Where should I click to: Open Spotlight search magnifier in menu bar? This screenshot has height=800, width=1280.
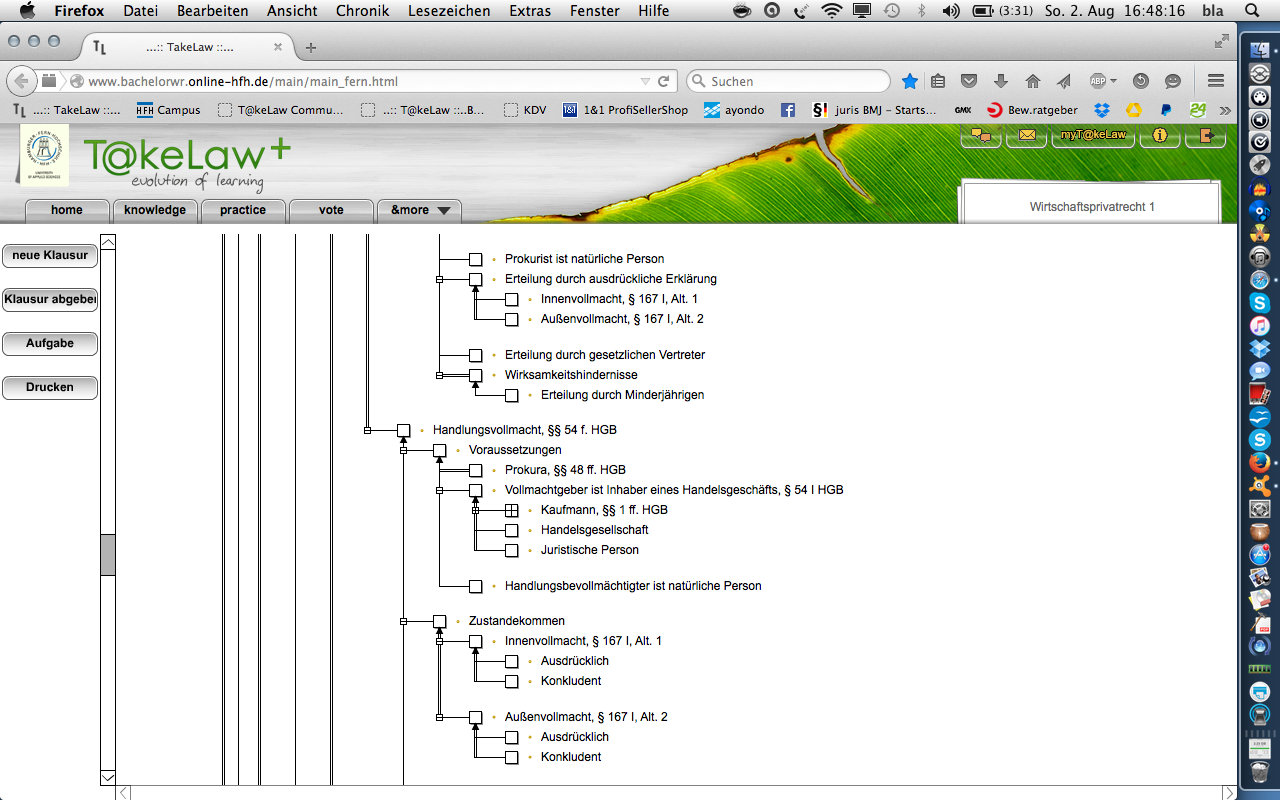click(x=1252, y=11)
